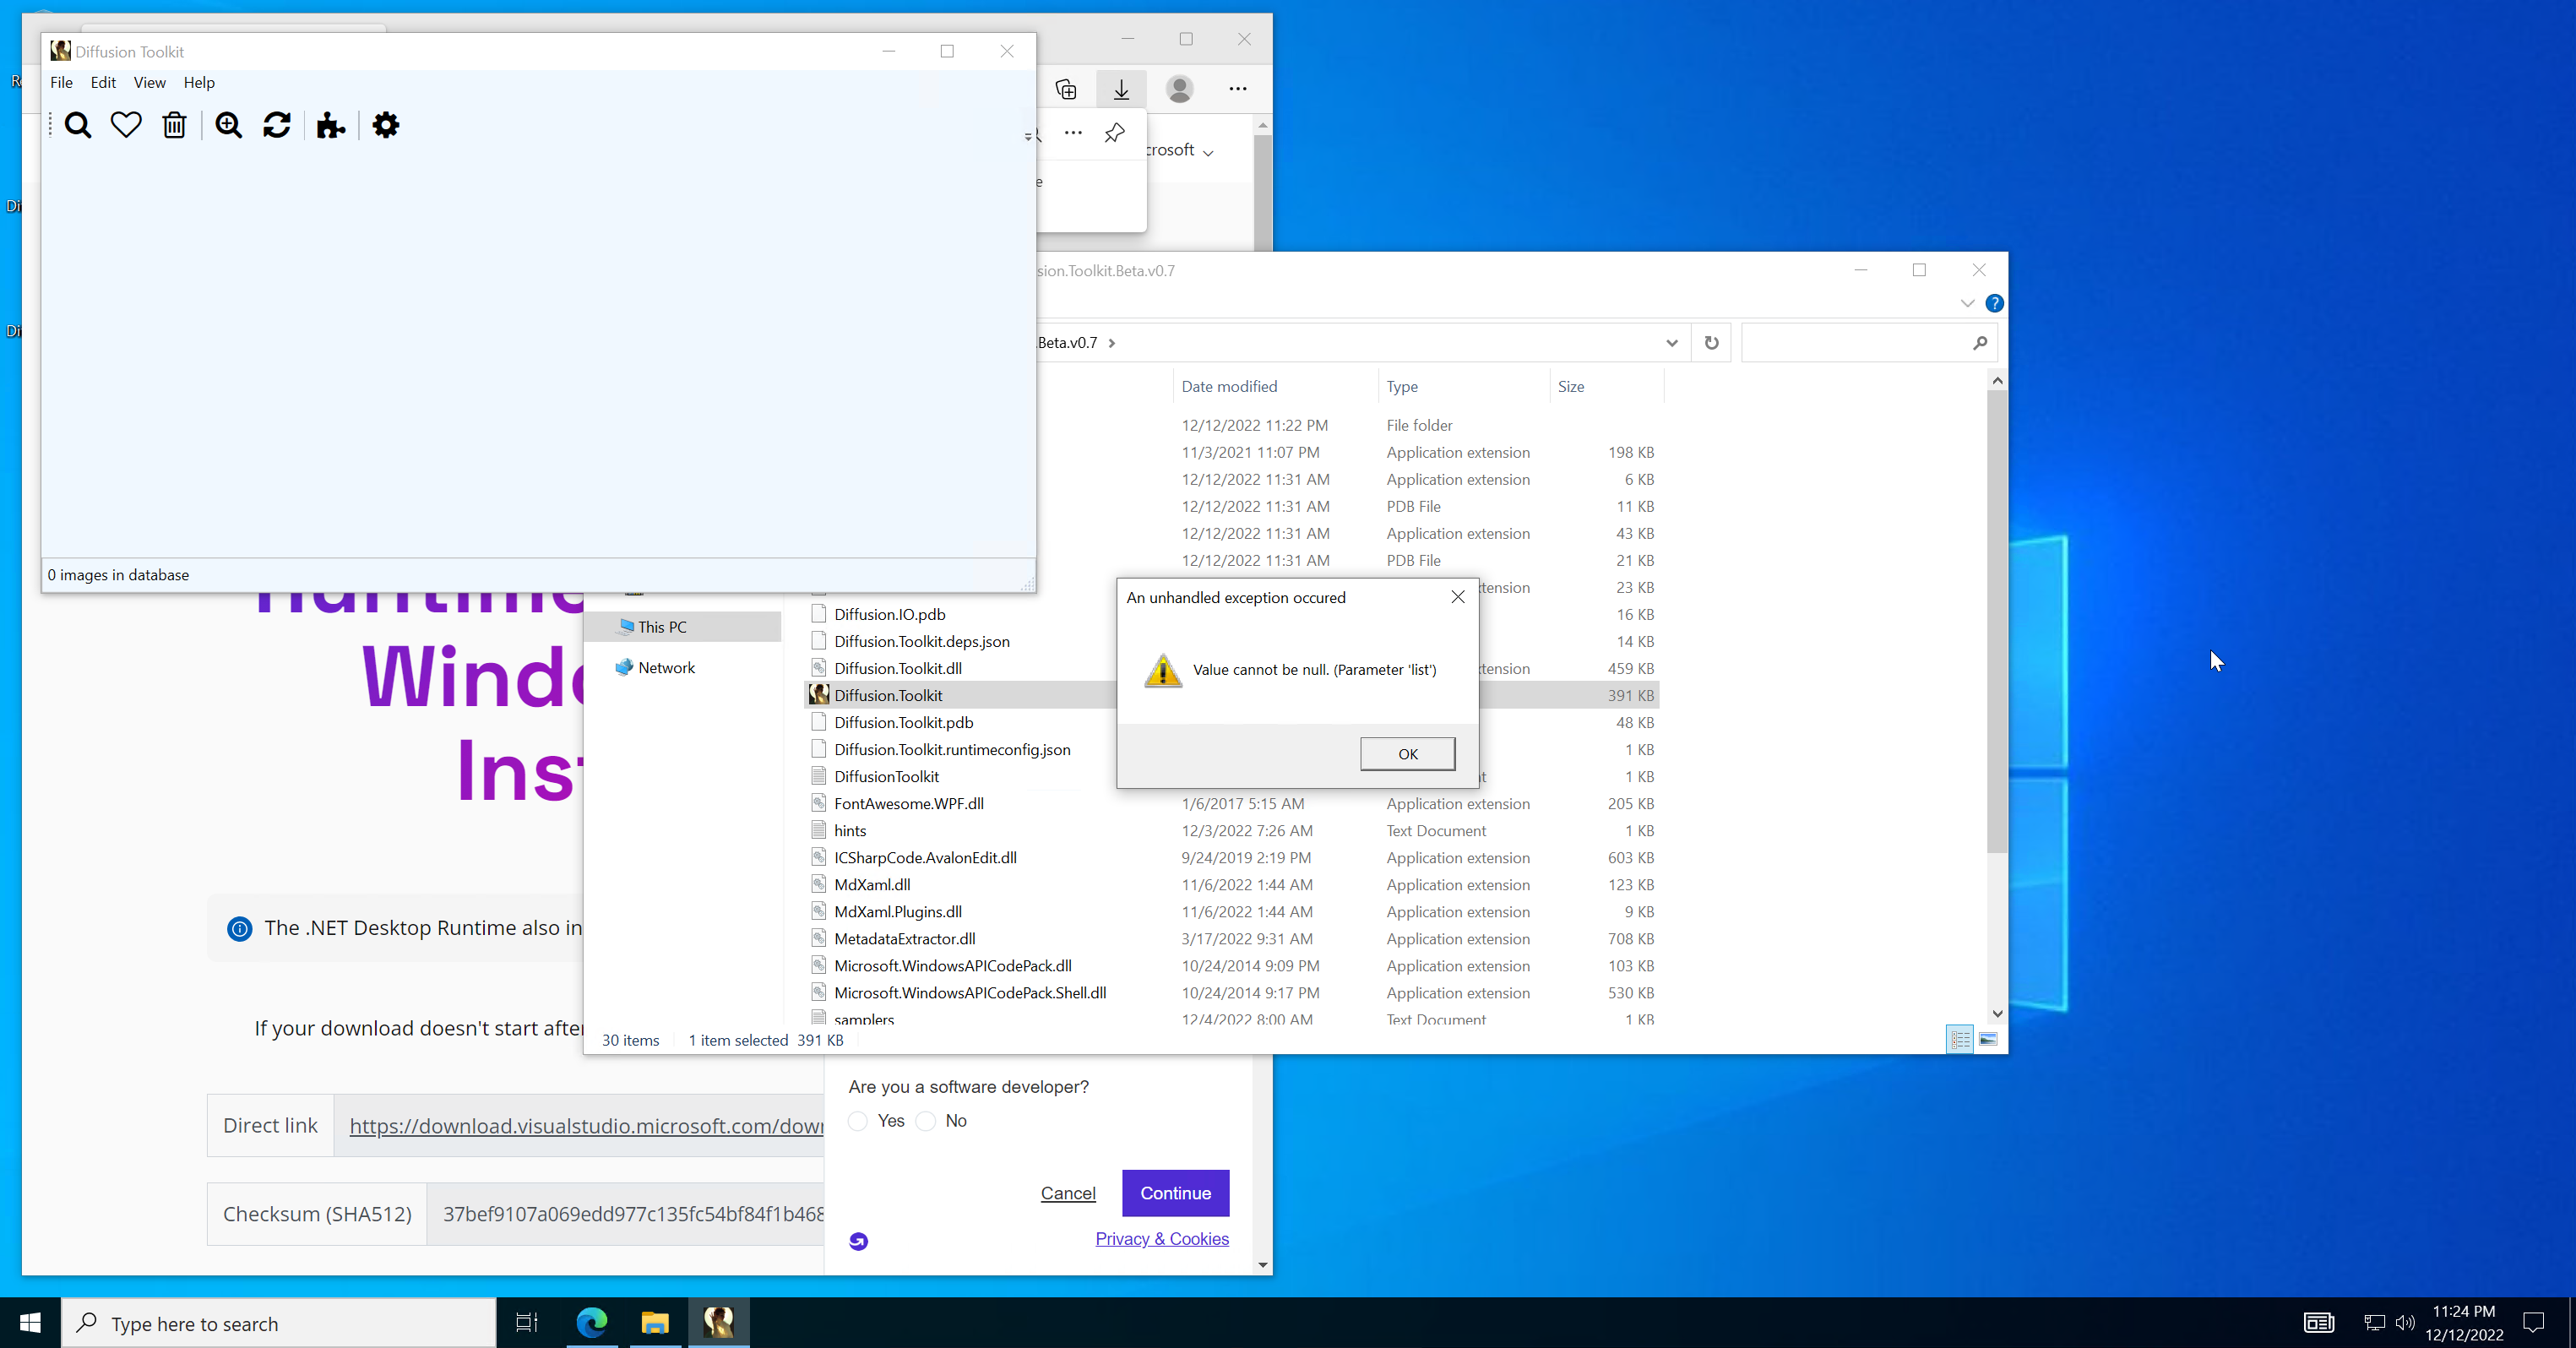
Task: Click the Explorer search input field
Action: 1869,343
